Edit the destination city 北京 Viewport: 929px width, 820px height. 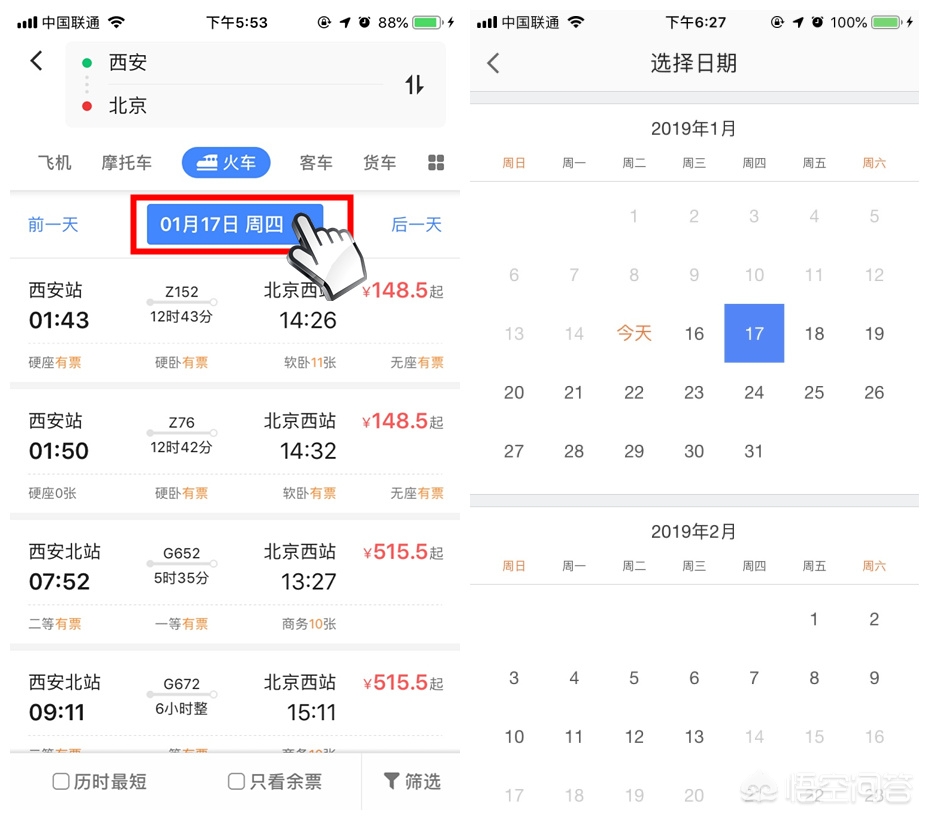pos(127,106)
